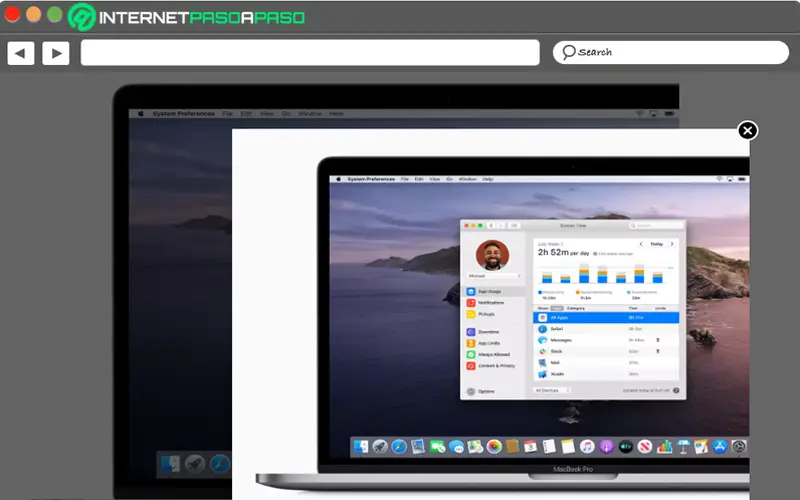Open App Store in the Dock
Screen dimensions: 800x500
coord(719,447)
